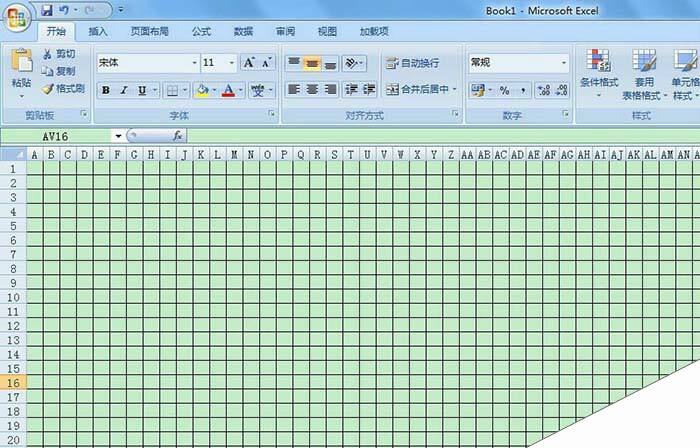Increase the indent
This screenshot has height=448, width=700.
pos(369,90)
